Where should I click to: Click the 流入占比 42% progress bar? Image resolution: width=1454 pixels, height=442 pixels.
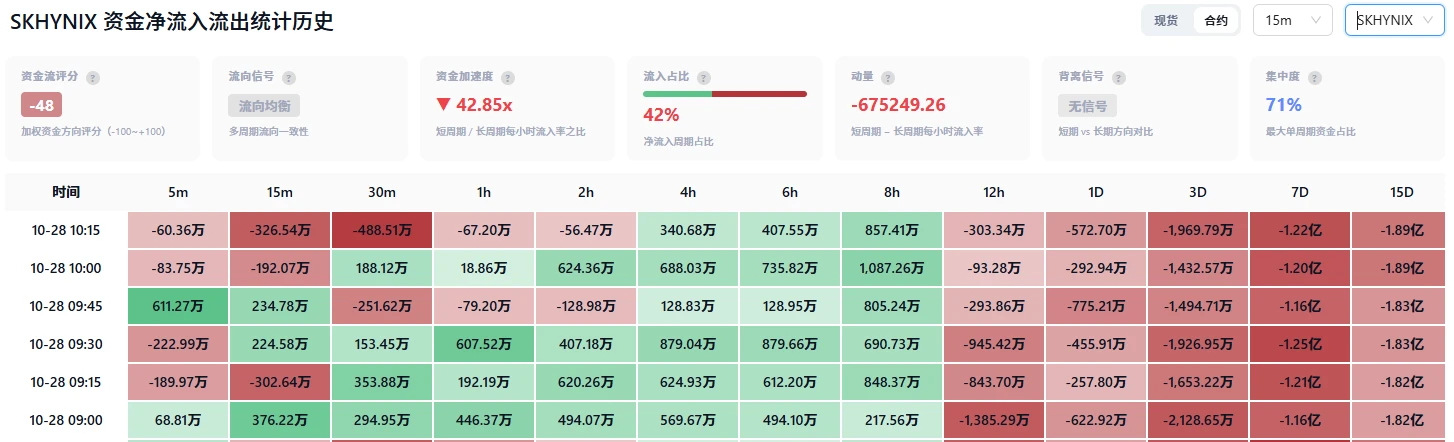point(725,94)
